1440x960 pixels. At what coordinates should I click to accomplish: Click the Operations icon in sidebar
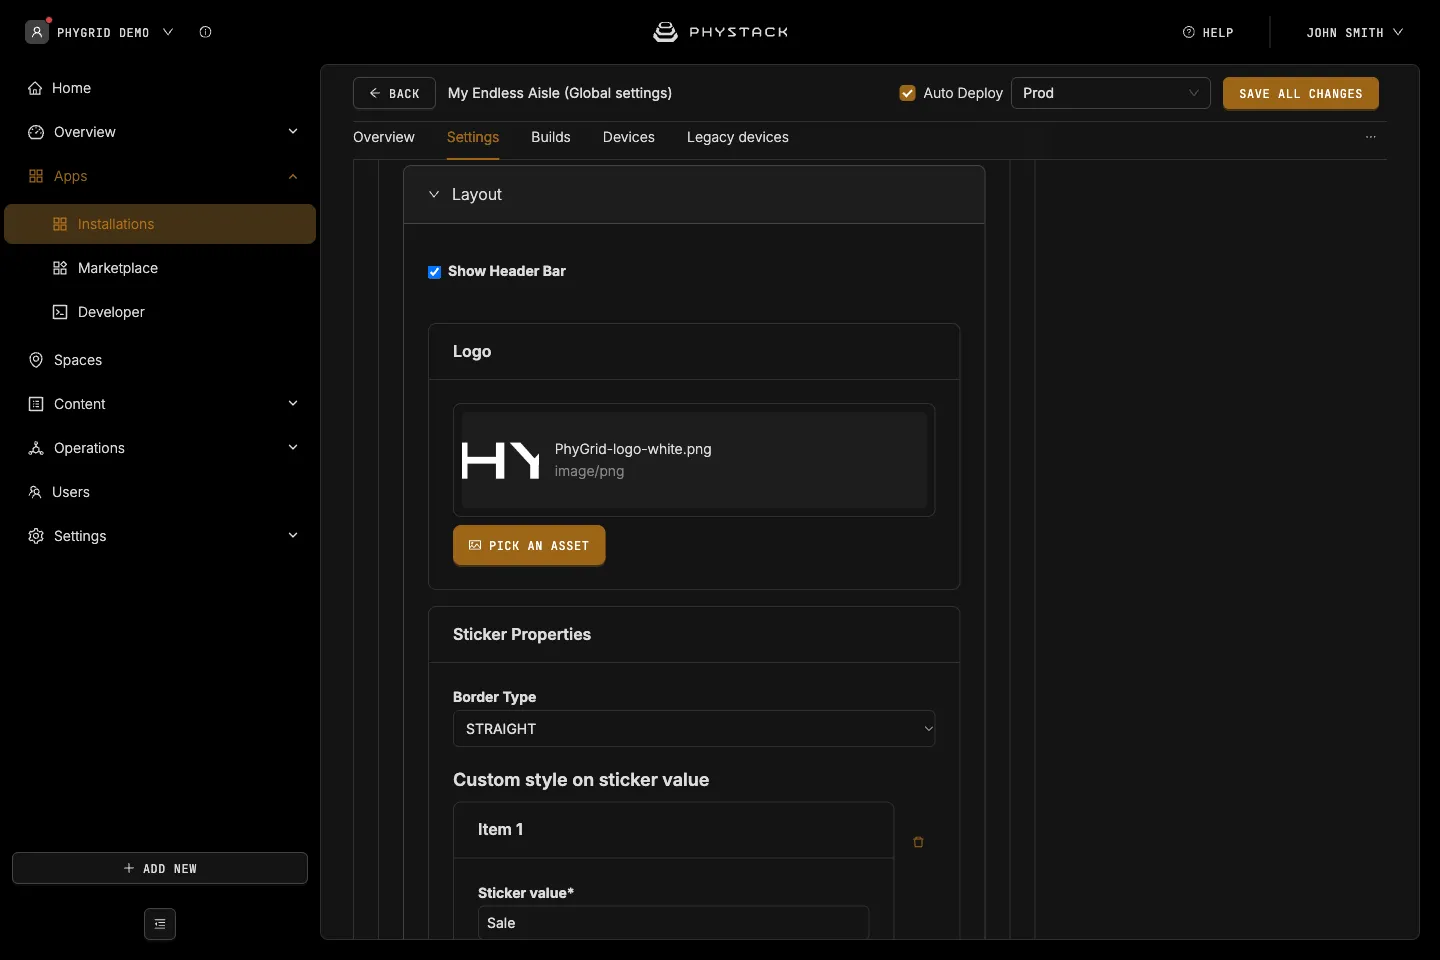tap(36, 448)
